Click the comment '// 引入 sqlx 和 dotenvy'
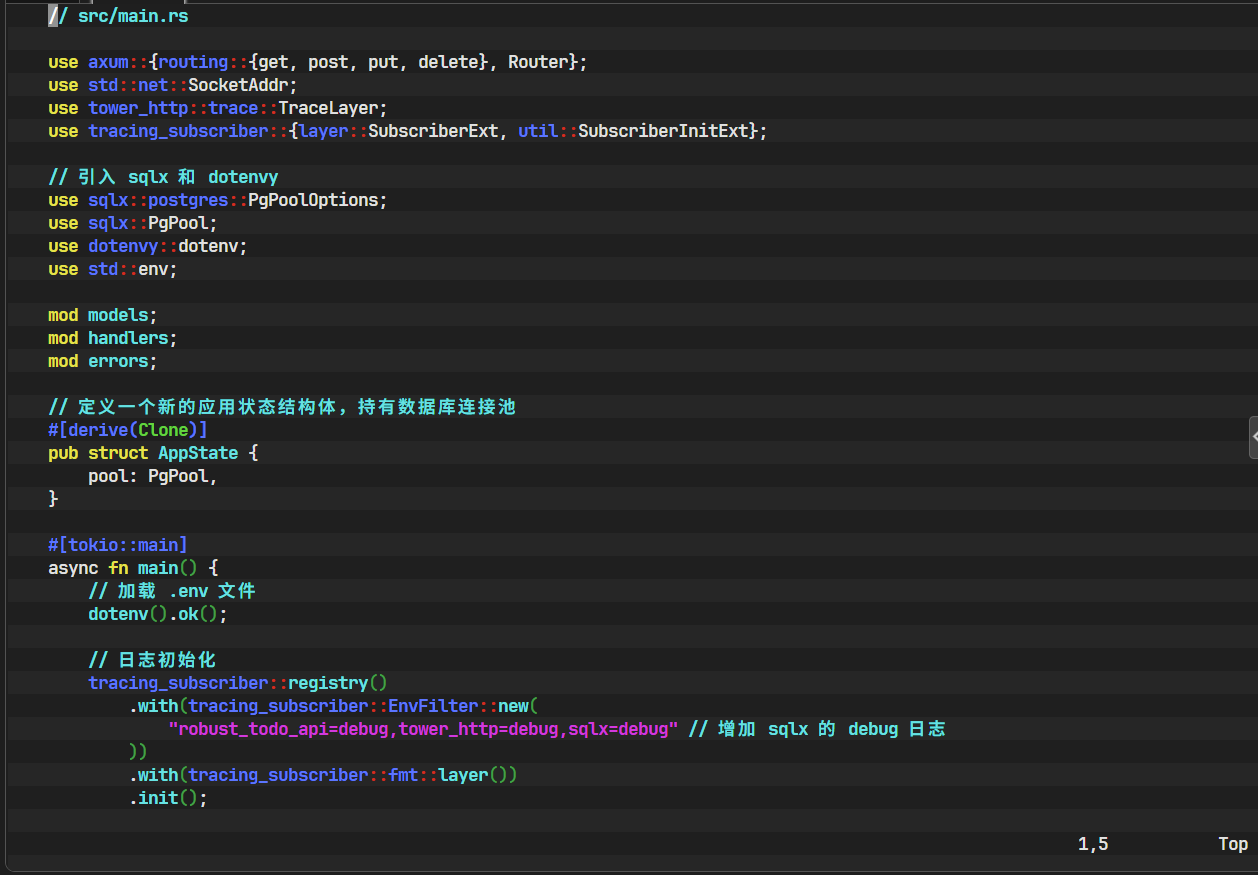The height and width of the screenshot is (875, 1258). point(163,177)
